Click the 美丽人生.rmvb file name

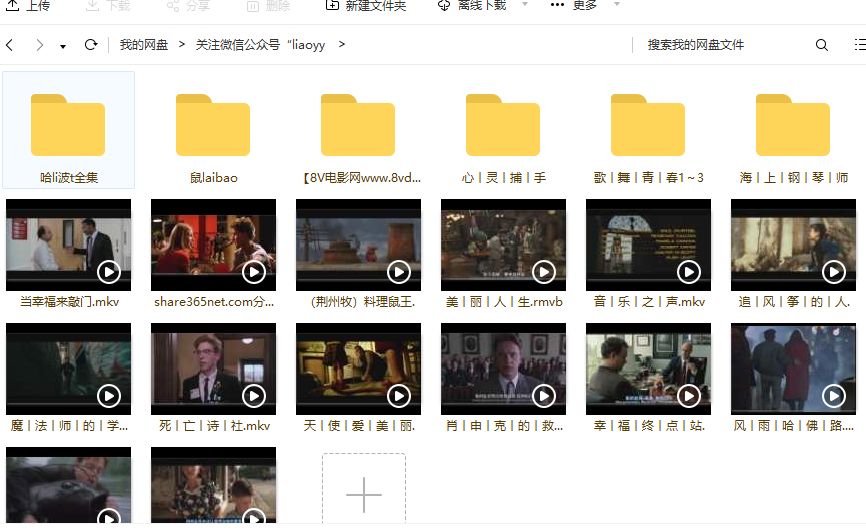[504, 302]
